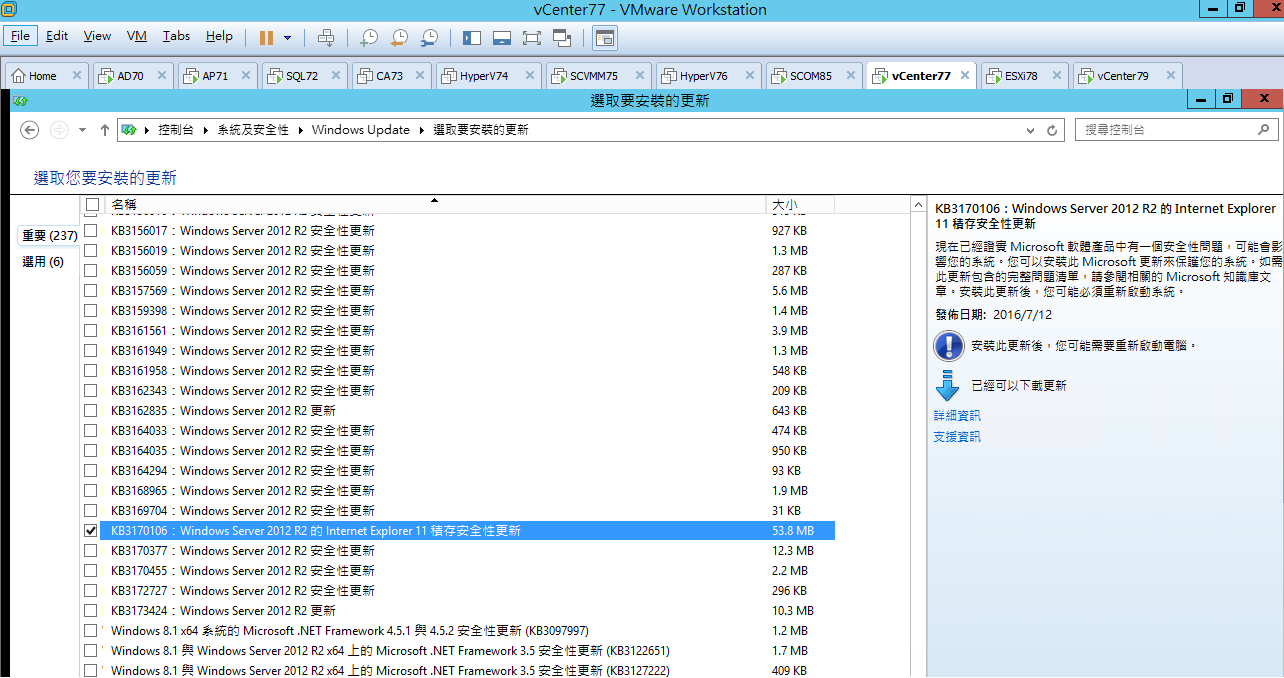This screenshot has width=1284, height=678.
Task: Open the recent locations dropdown arrow
Action: (x=81, y=130)
